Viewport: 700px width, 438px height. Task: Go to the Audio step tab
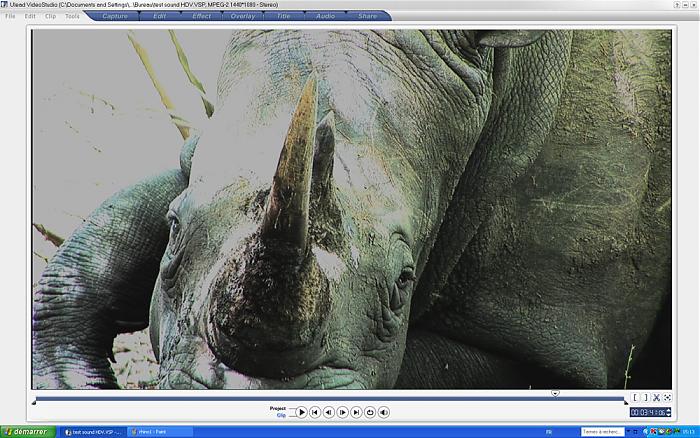tap(325, 16)
